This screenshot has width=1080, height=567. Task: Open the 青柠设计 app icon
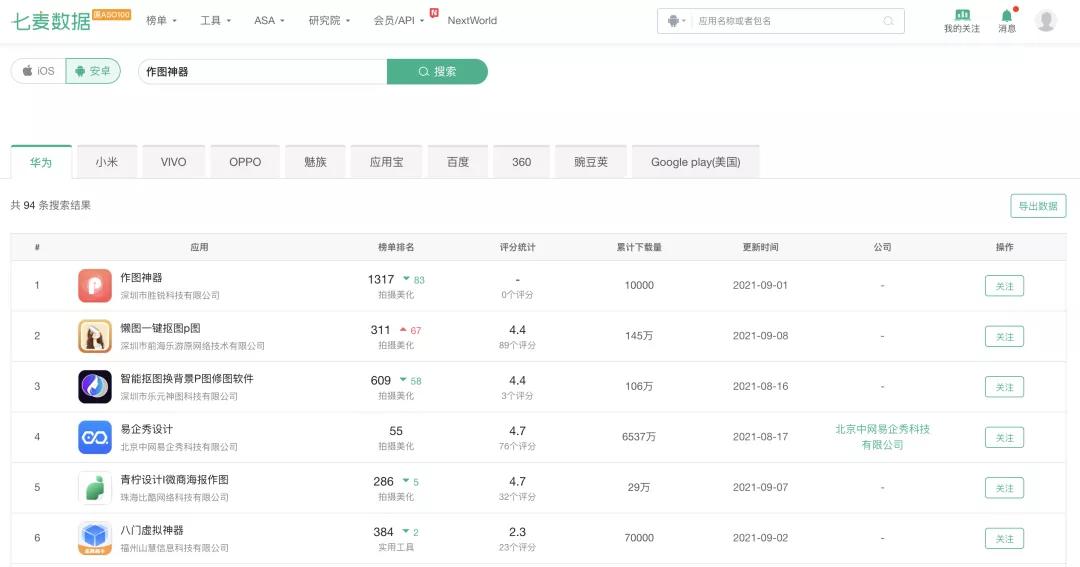point(94,488)
